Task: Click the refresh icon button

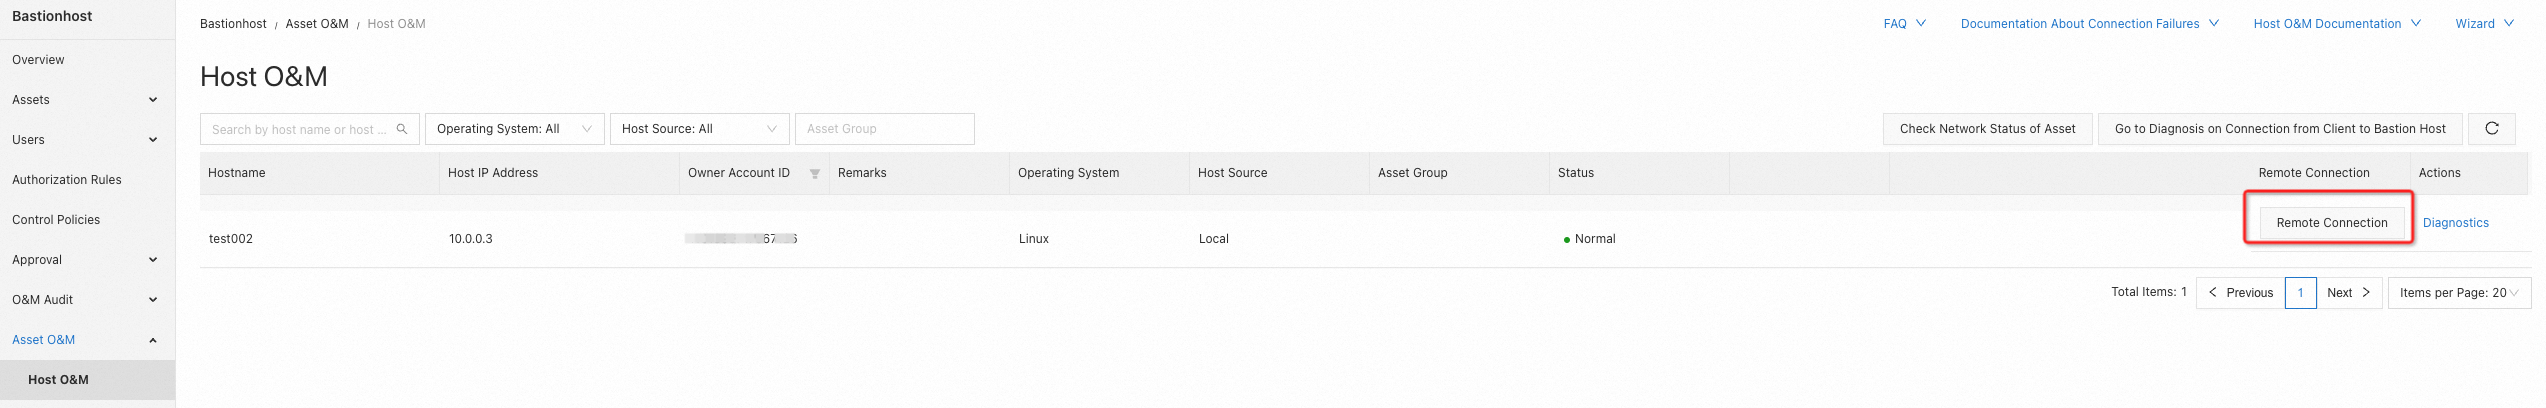Action: click(2491, 128)
